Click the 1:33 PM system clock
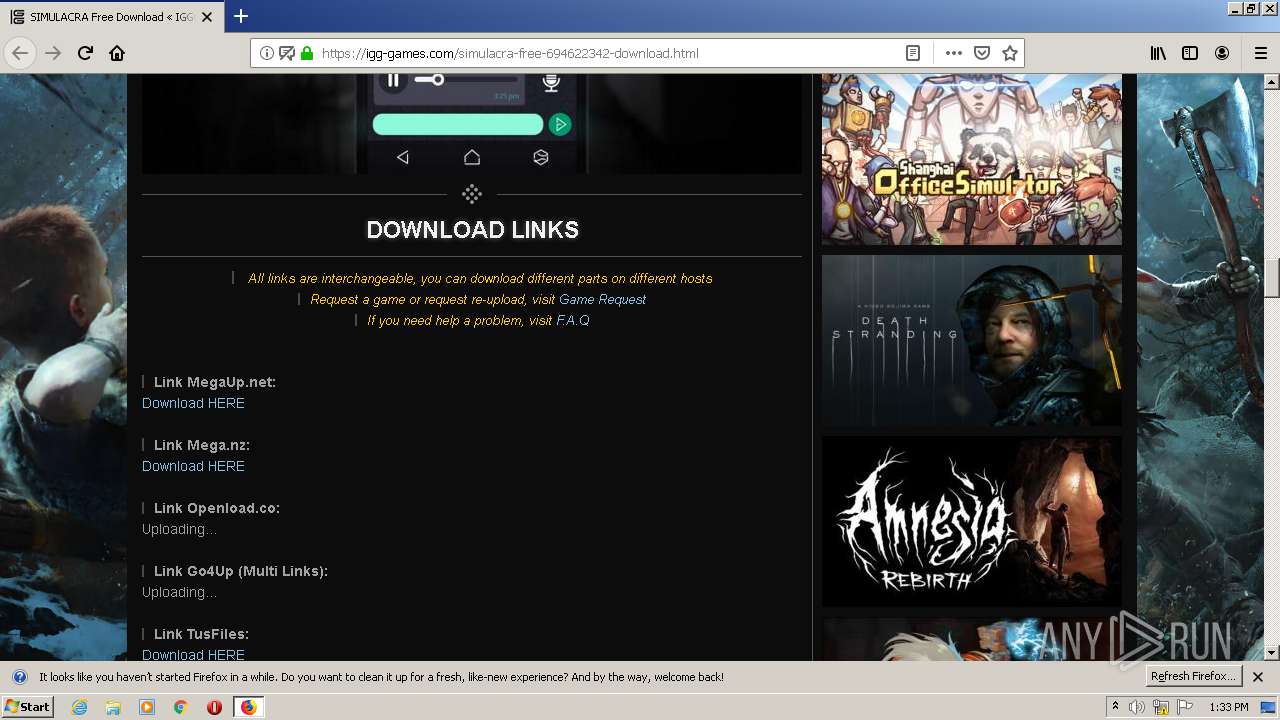The width and height of the screenshot is (1280, 720). pos(1229,707)
